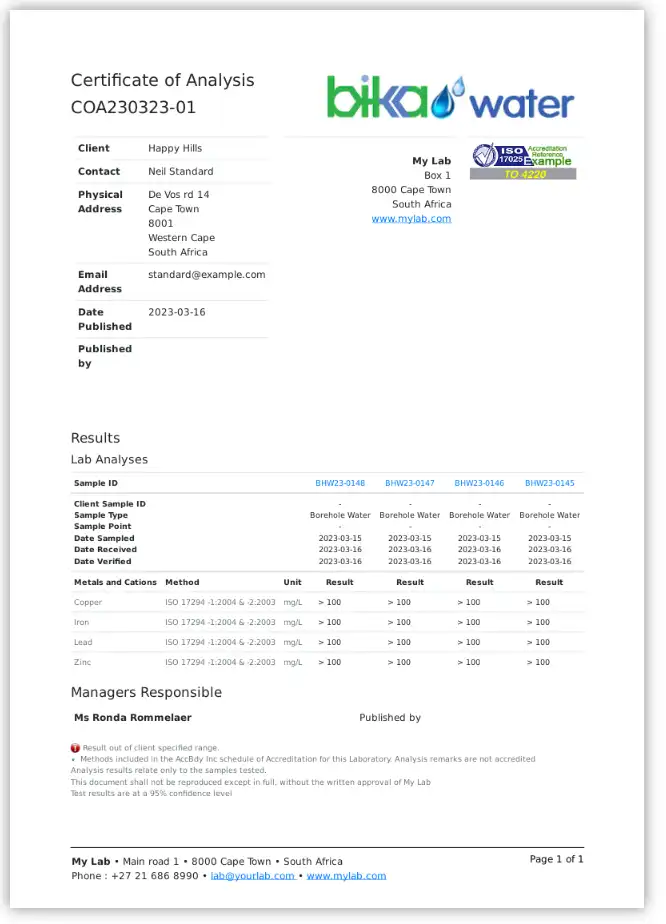Click the Date Verified label

[103, 562]
